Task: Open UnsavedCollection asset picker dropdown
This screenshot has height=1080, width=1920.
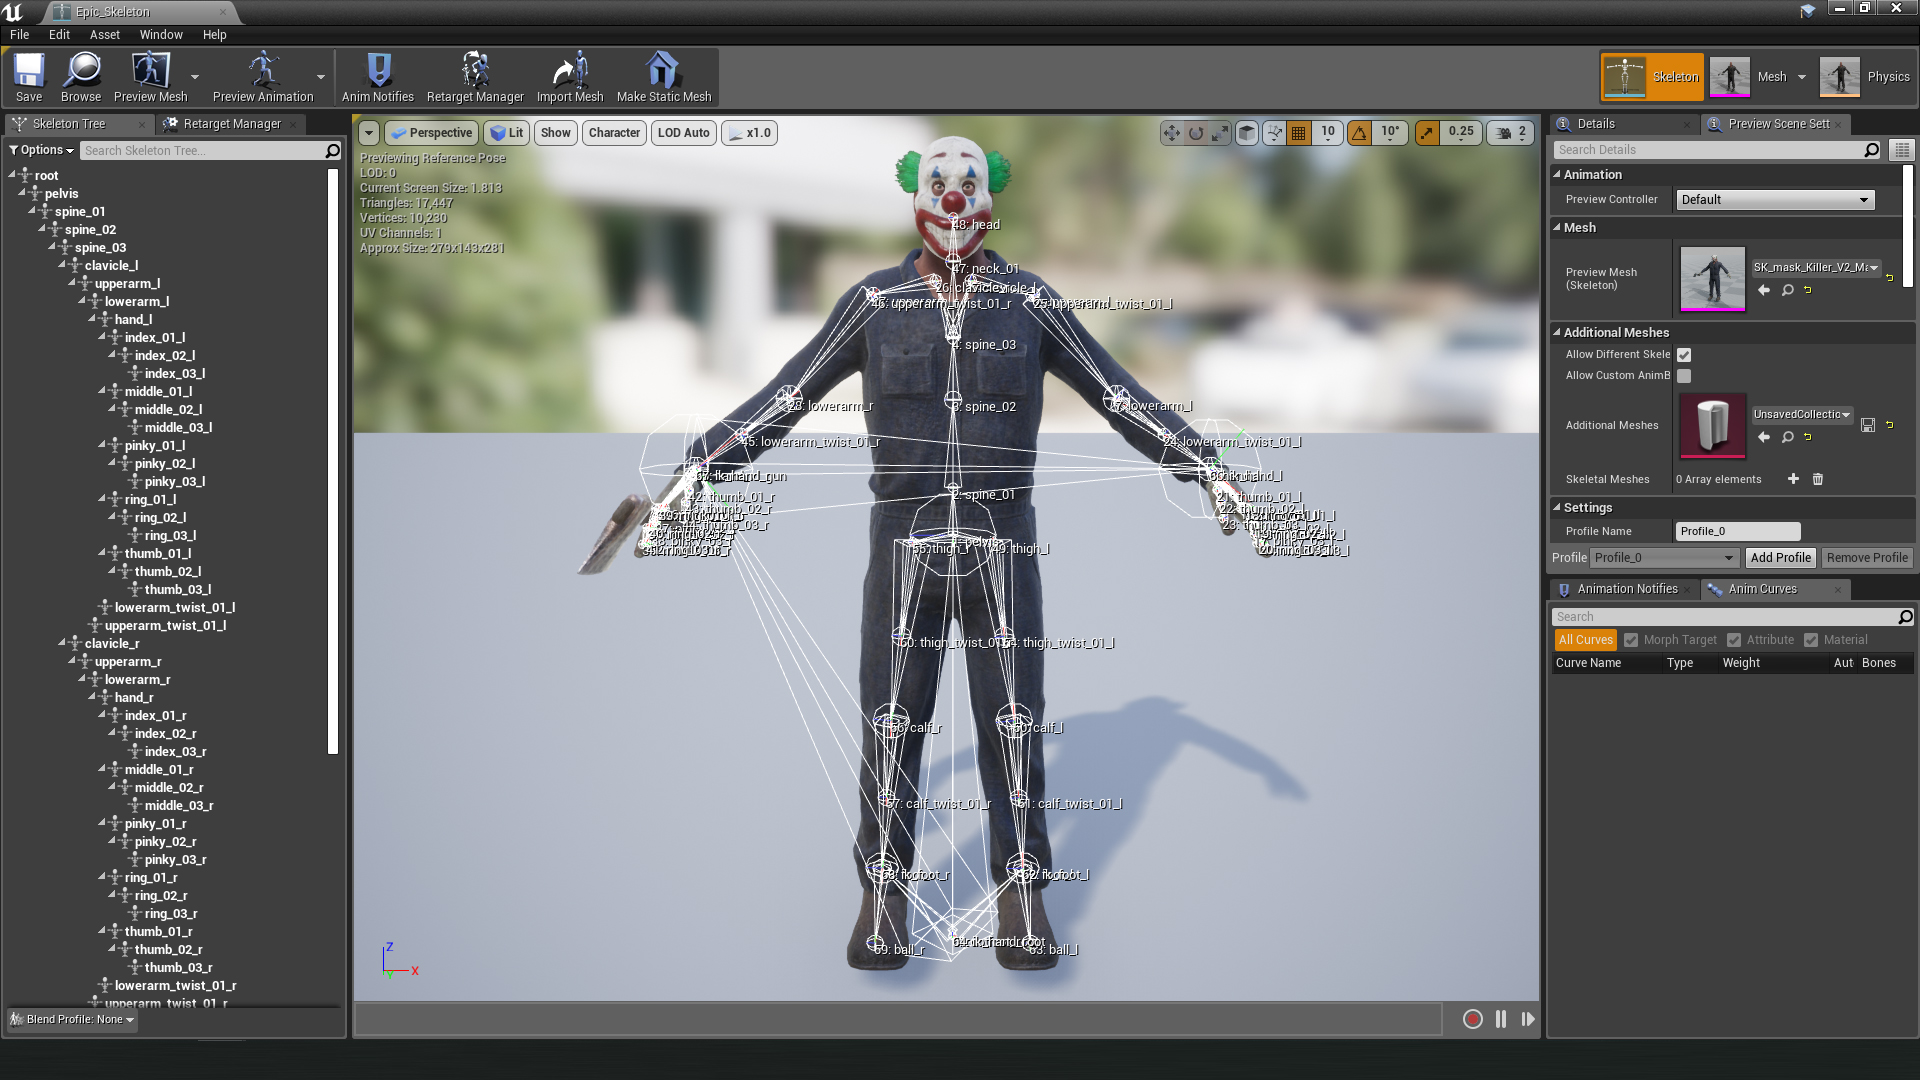Action: (1802, 414)
